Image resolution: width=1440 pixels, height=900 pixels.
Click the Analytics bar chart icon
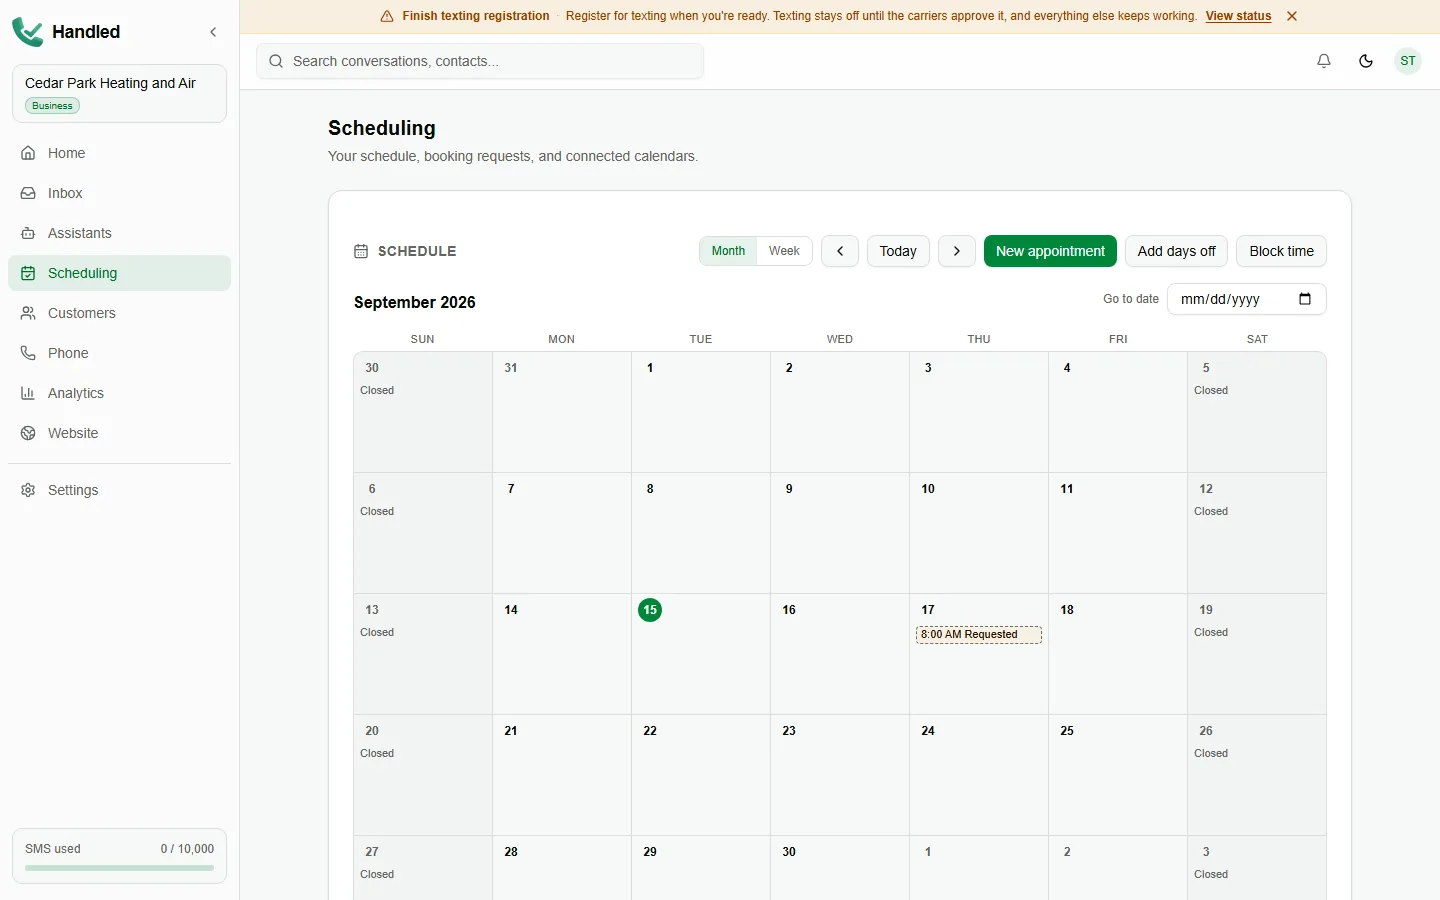click(28, 393)
